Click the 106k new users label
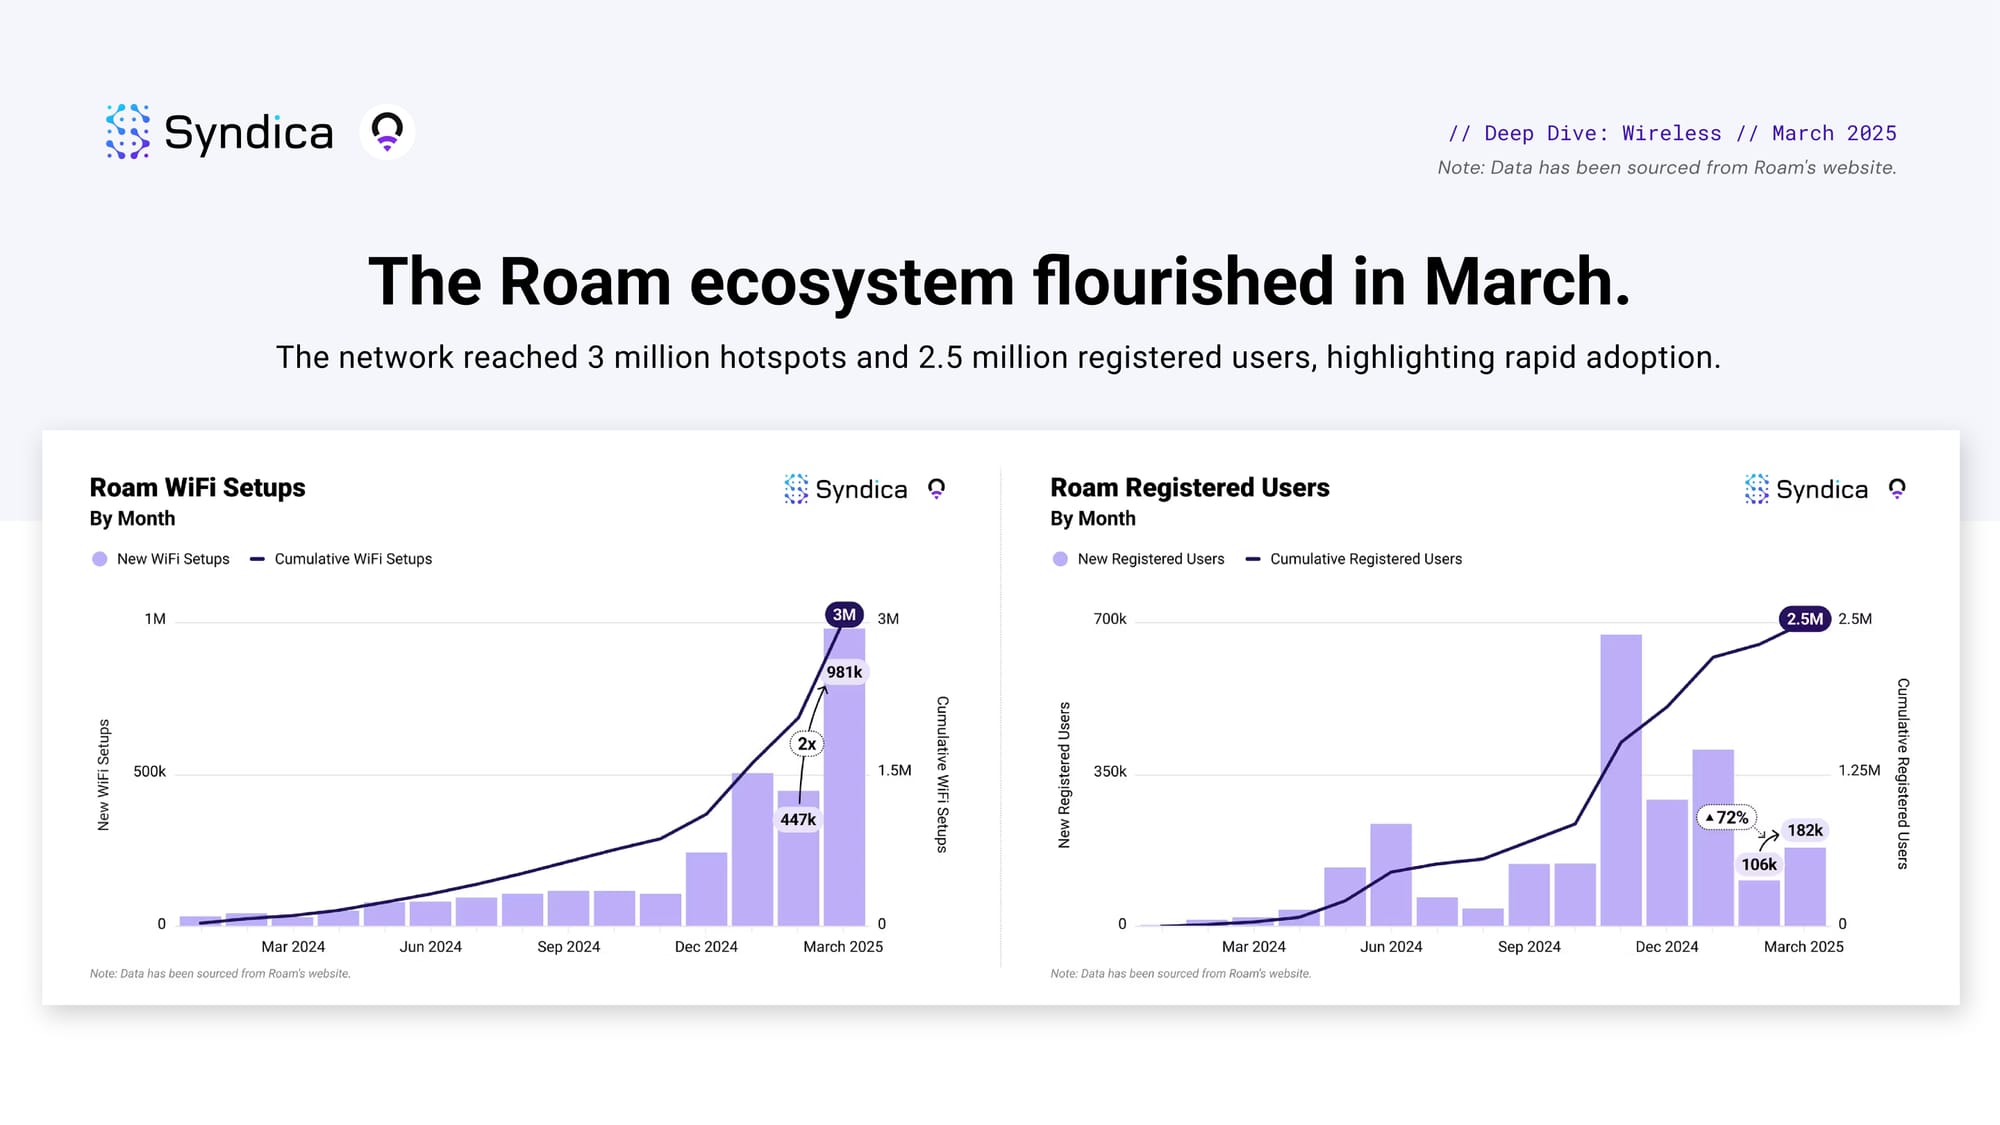The height and width of the screenshot is (1125, 2000). click(x=1759, y=864)
